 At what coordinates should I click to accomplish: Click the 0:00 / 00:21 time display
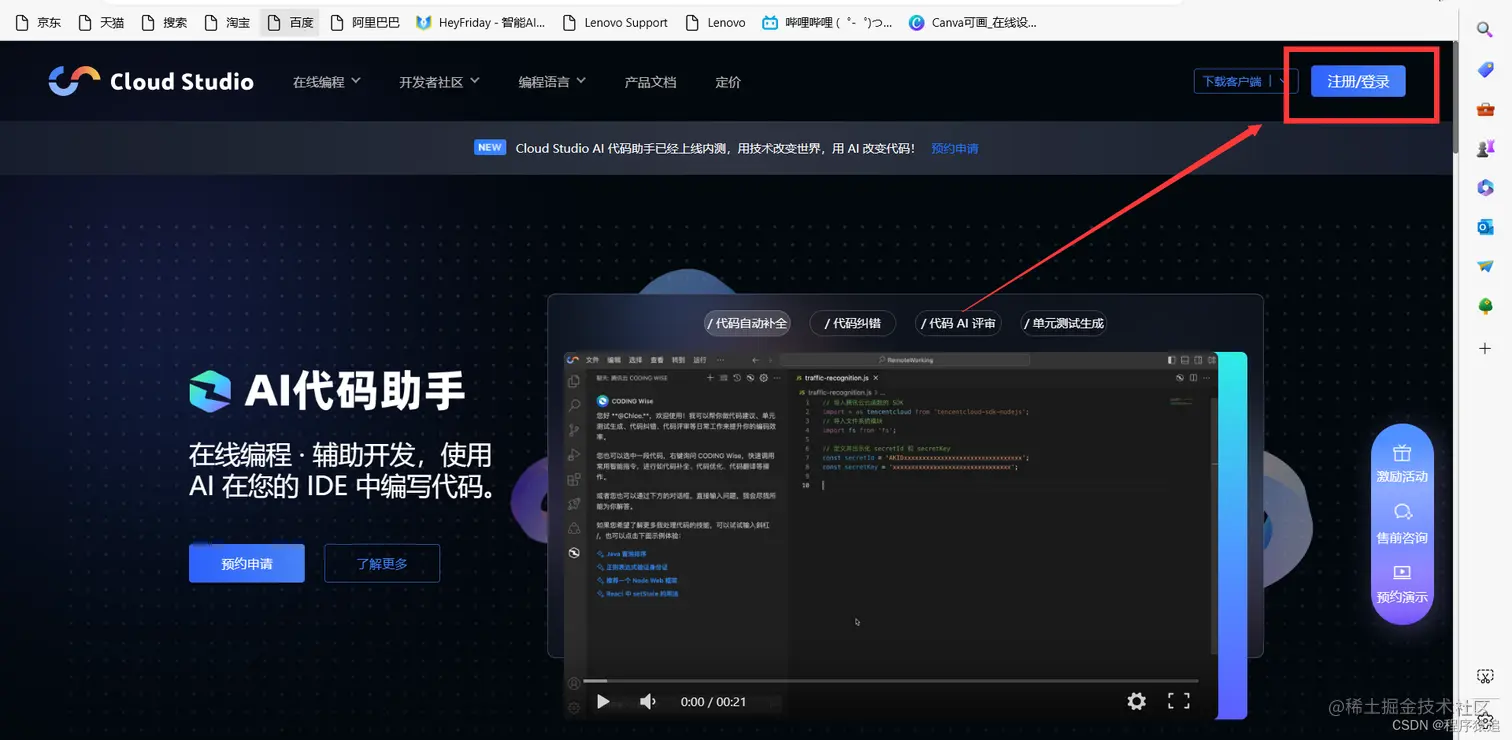[x=713, y=701]
